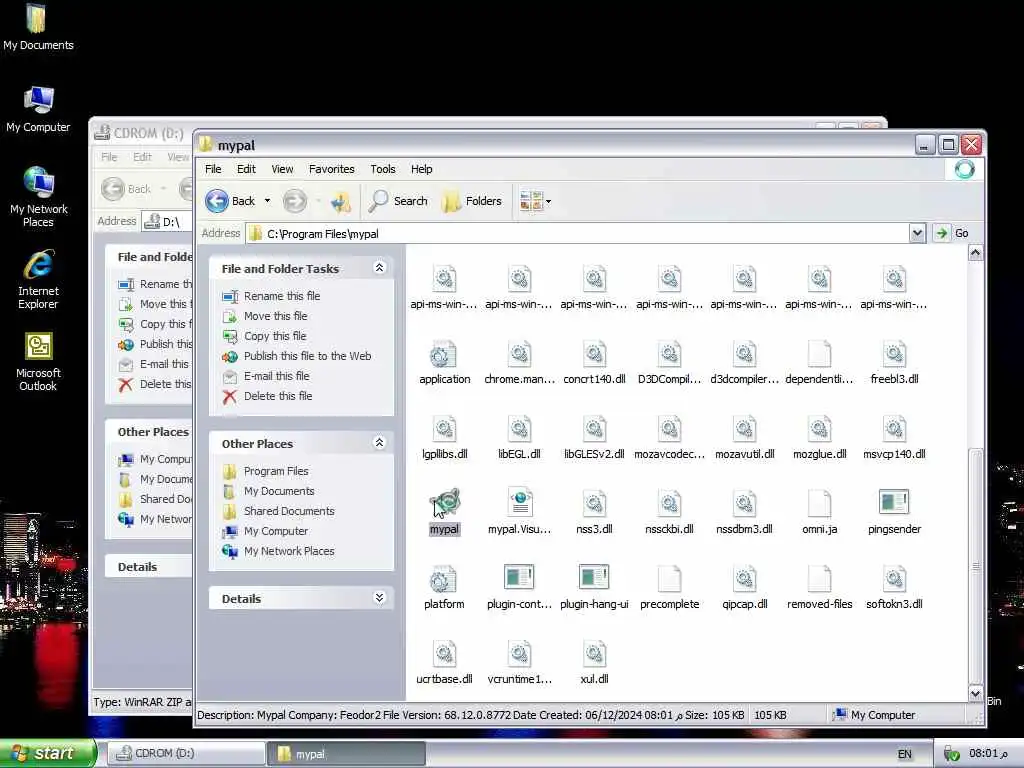Viewport: 1024px width, 768px height.
Task: Click the file list scroll up arrow
Action: [975, 253]
